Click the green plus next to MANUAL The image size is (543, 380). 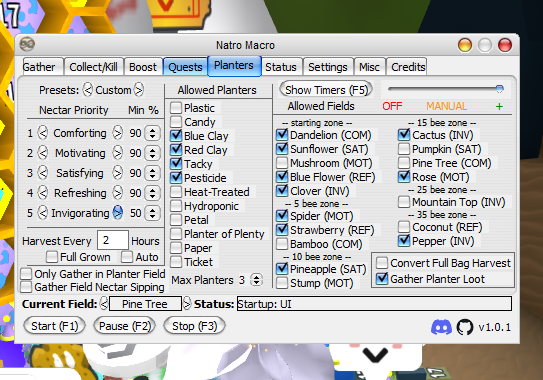[x=499, y=106]
